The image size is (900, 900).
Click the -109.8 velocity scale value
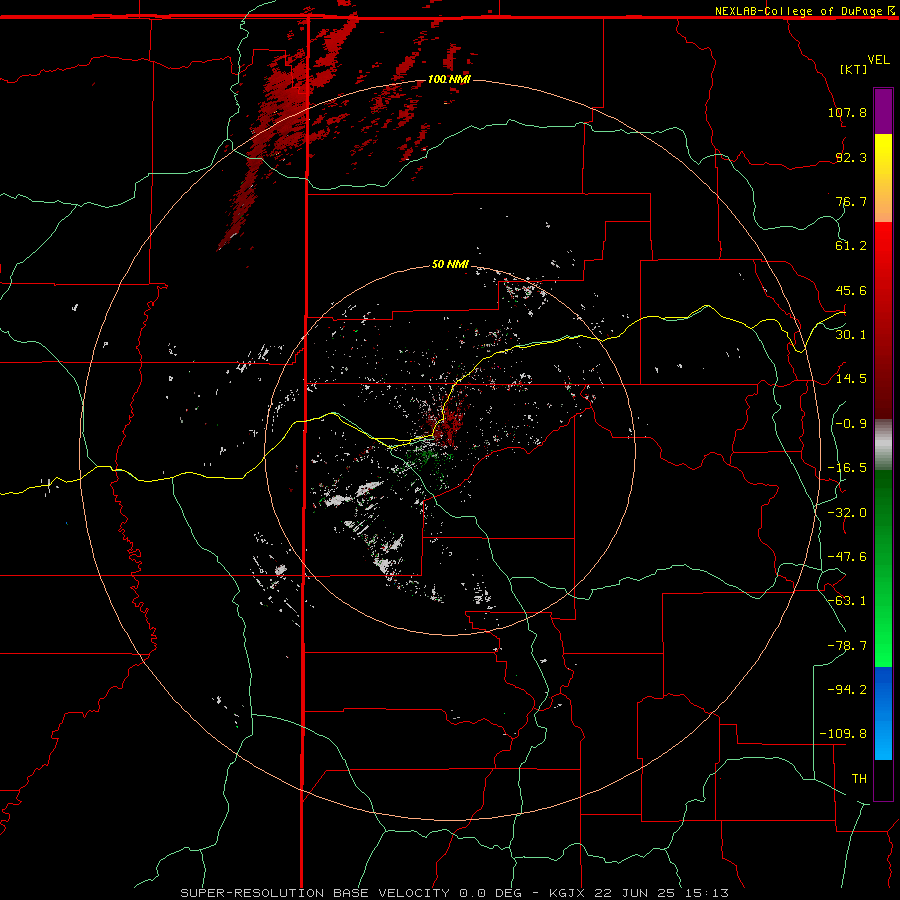pos(843,734)
